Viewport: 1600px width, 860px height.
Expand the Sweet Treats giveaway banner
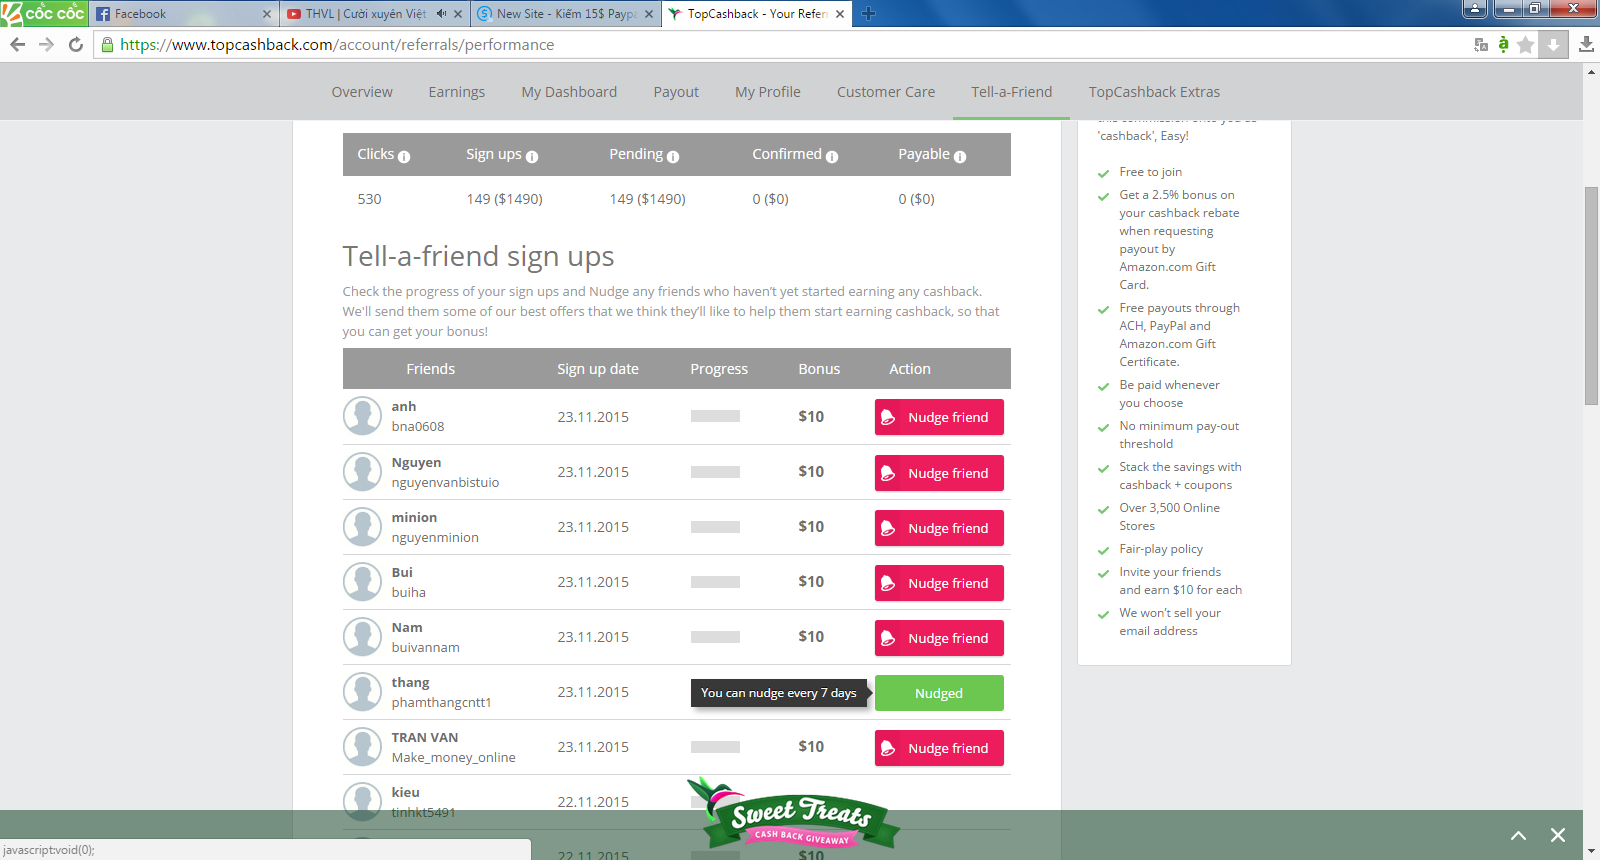click(1518, 835)
